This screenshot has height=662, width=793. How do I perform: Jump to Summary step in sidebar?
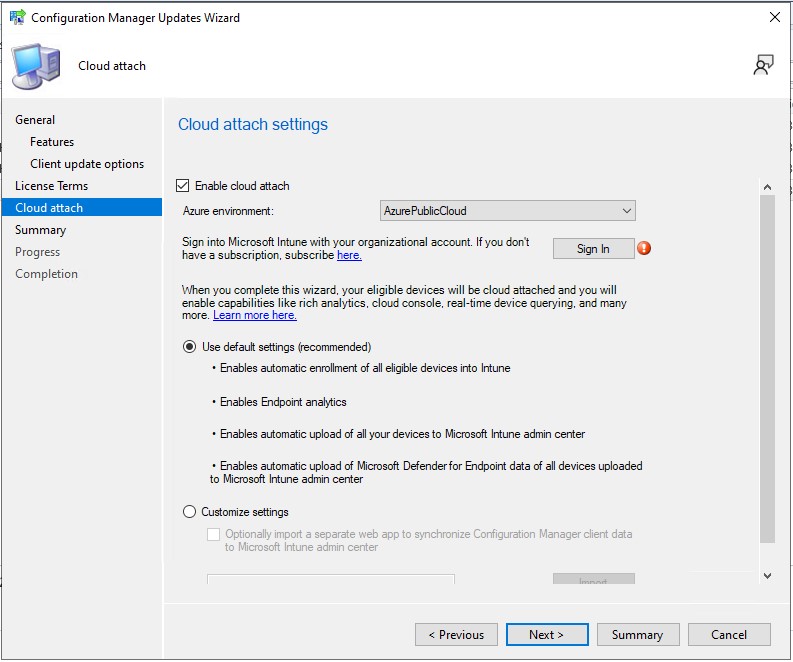tap(40, 230)
